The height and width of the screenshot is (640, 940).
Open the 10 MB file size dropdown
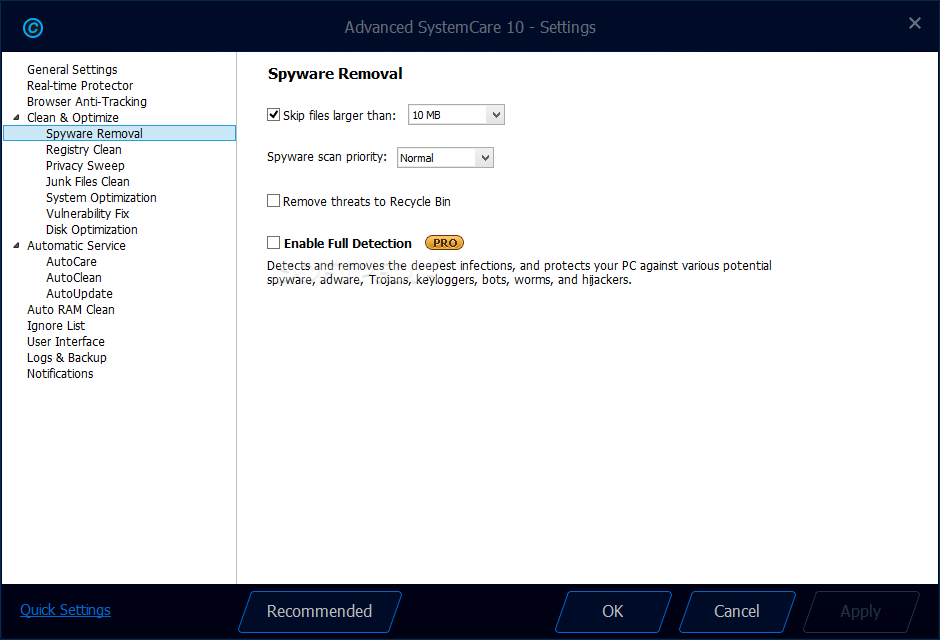[456, 114]
